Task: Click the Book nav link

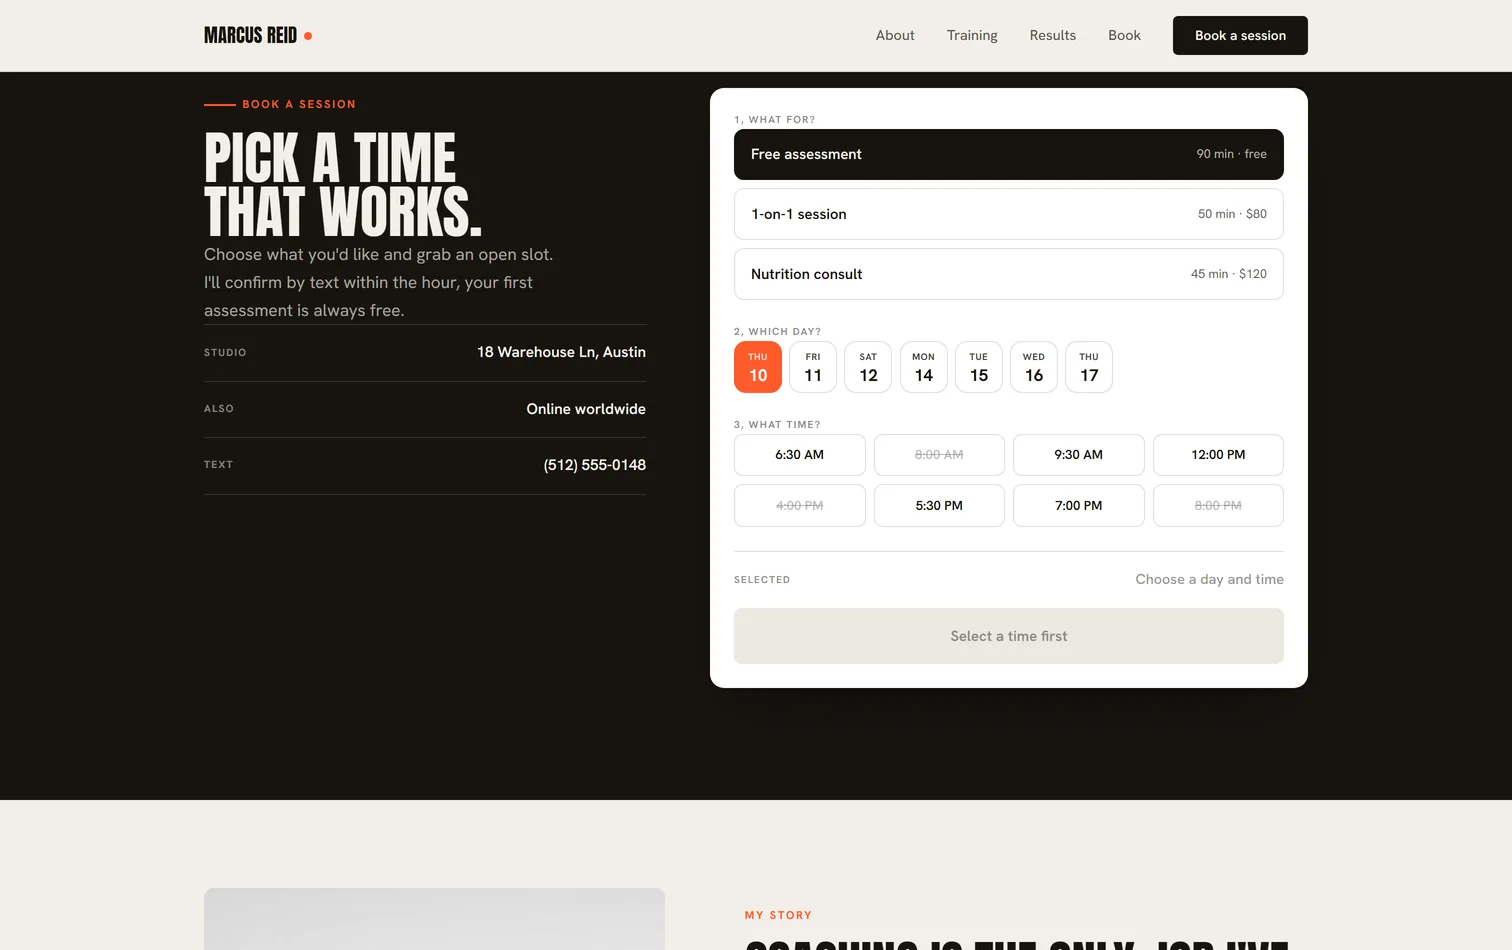Action: point(1124,35)
